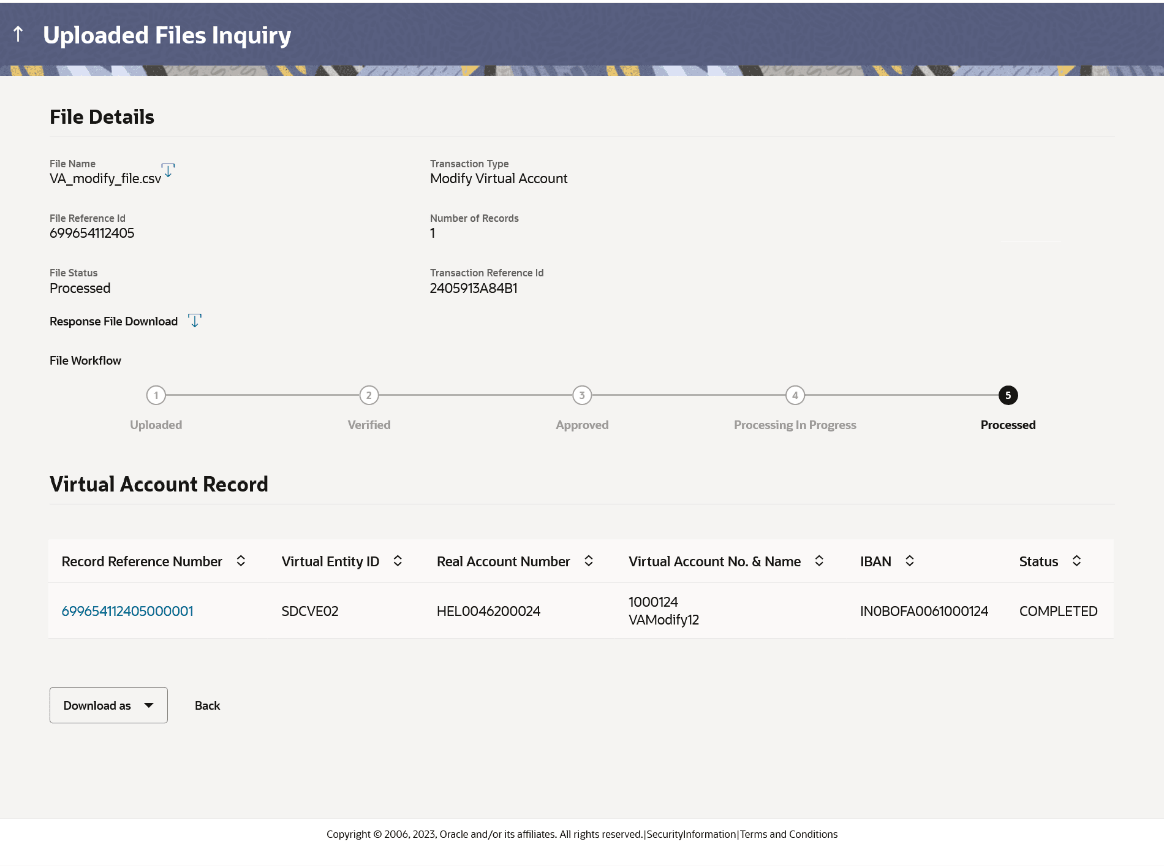Click the COMPLETED status cell

click(x=1058, y=610)
